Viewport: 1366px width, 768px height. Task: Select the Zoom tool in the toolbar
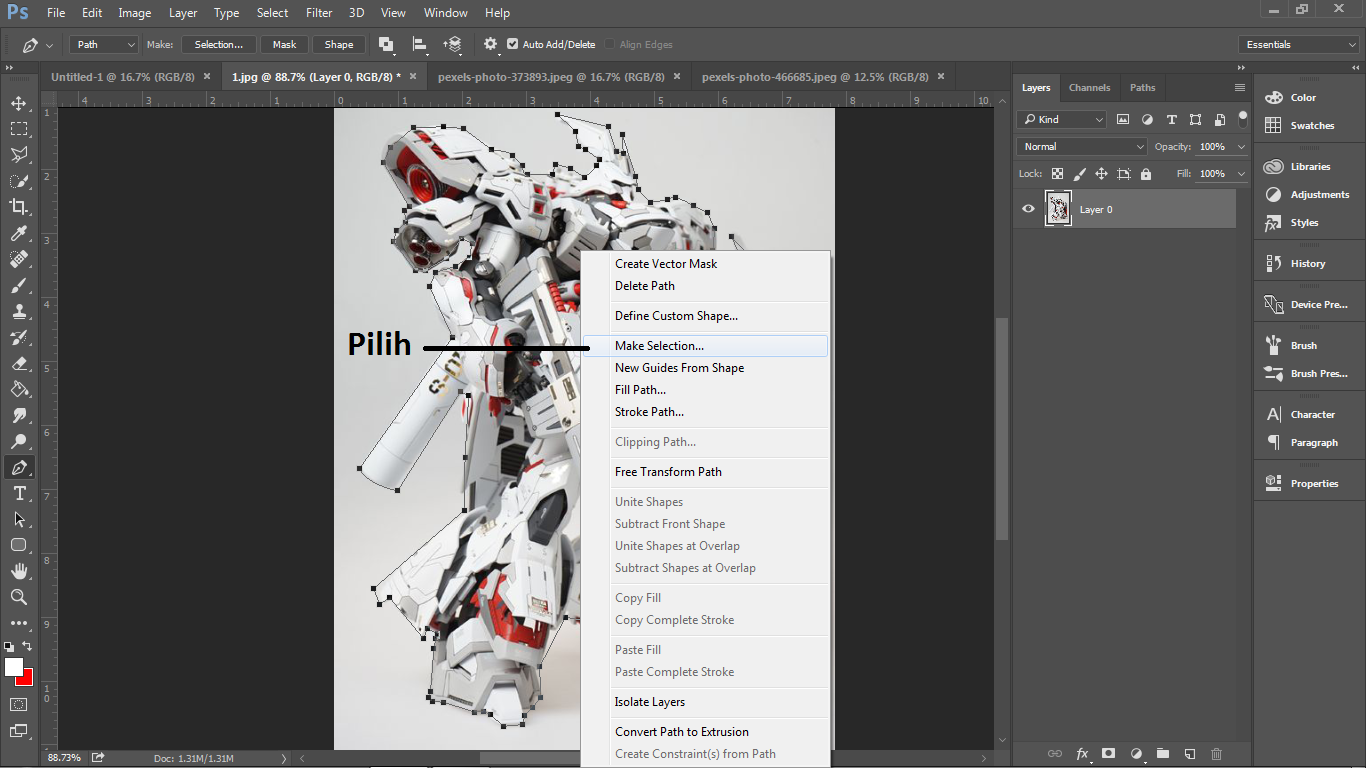point(19,597)
